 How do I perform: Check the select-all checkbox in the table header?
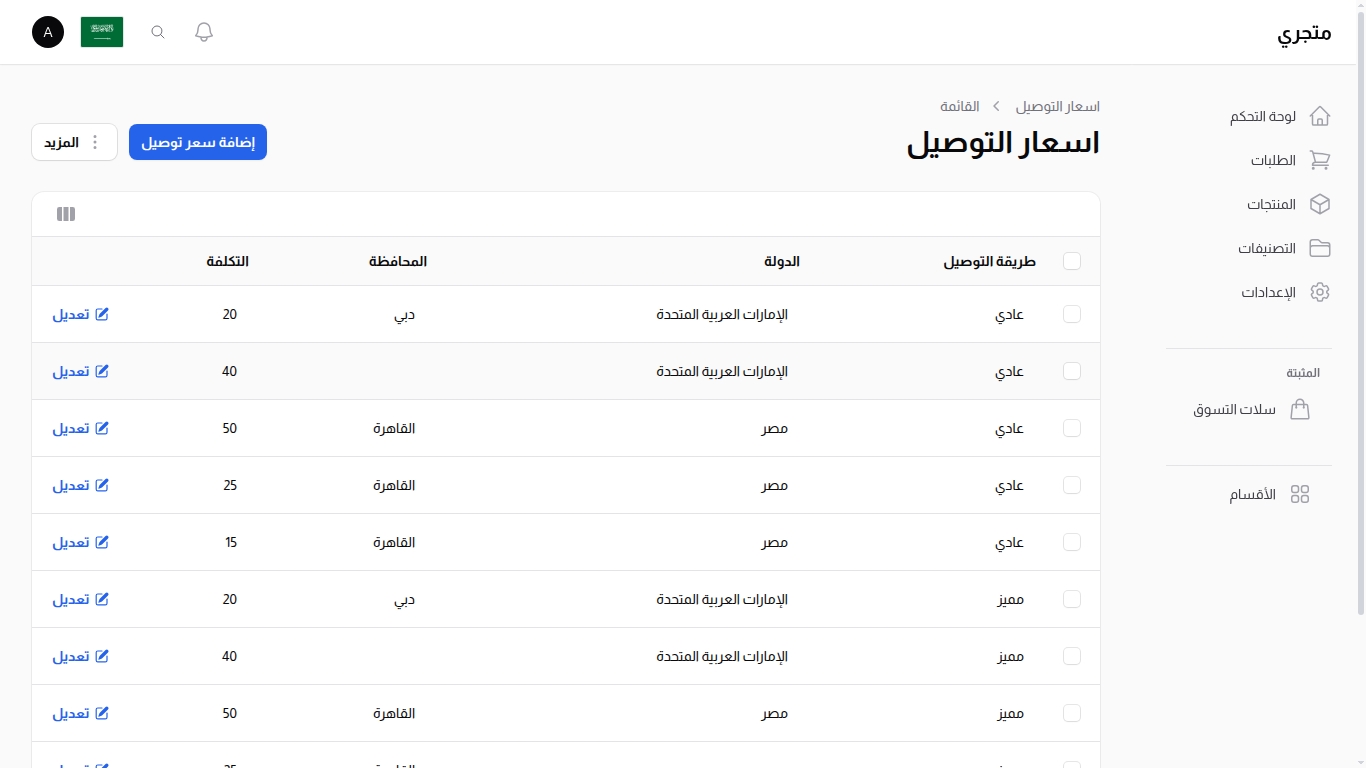[x=1071, y=261]
